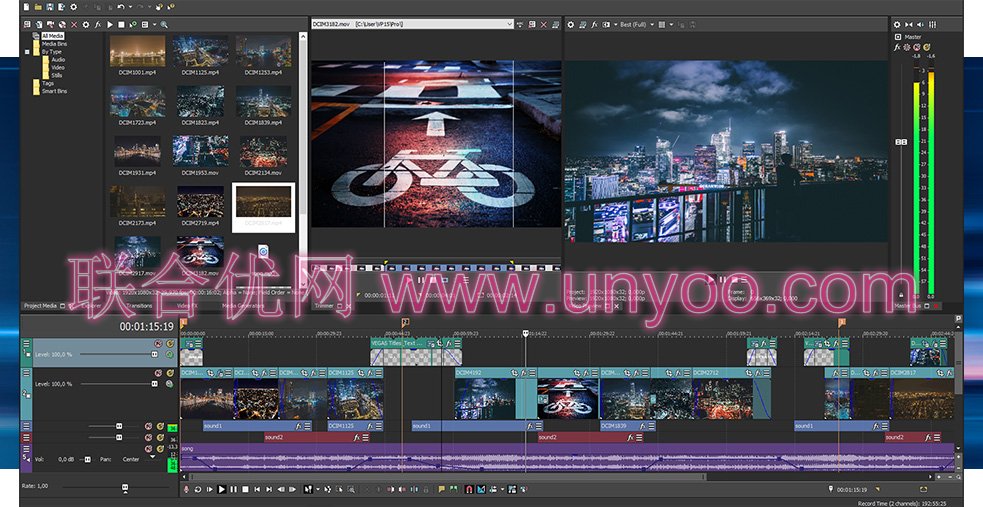Click the preview overlays grid icon
This screenshot has height=507, width=983.
[662, 24]
